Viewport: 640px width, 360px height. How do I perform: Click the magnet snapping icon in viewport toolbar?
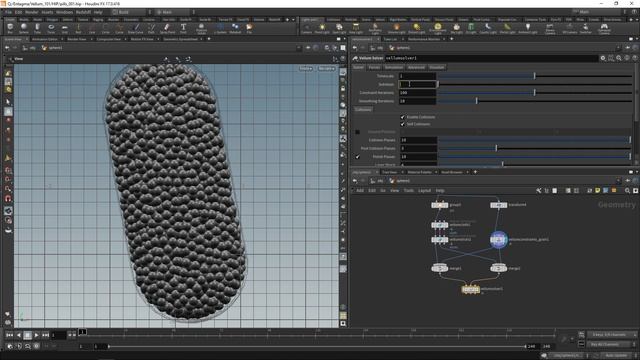[8, 199]
